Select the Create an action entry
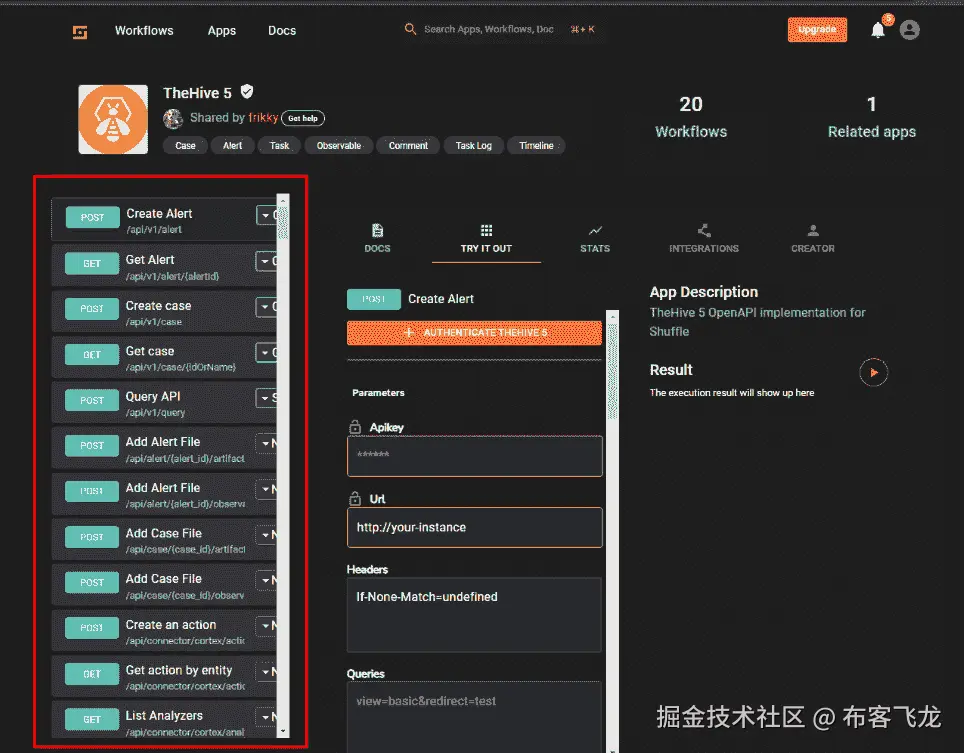964x753 pixels. coord(164,631)
